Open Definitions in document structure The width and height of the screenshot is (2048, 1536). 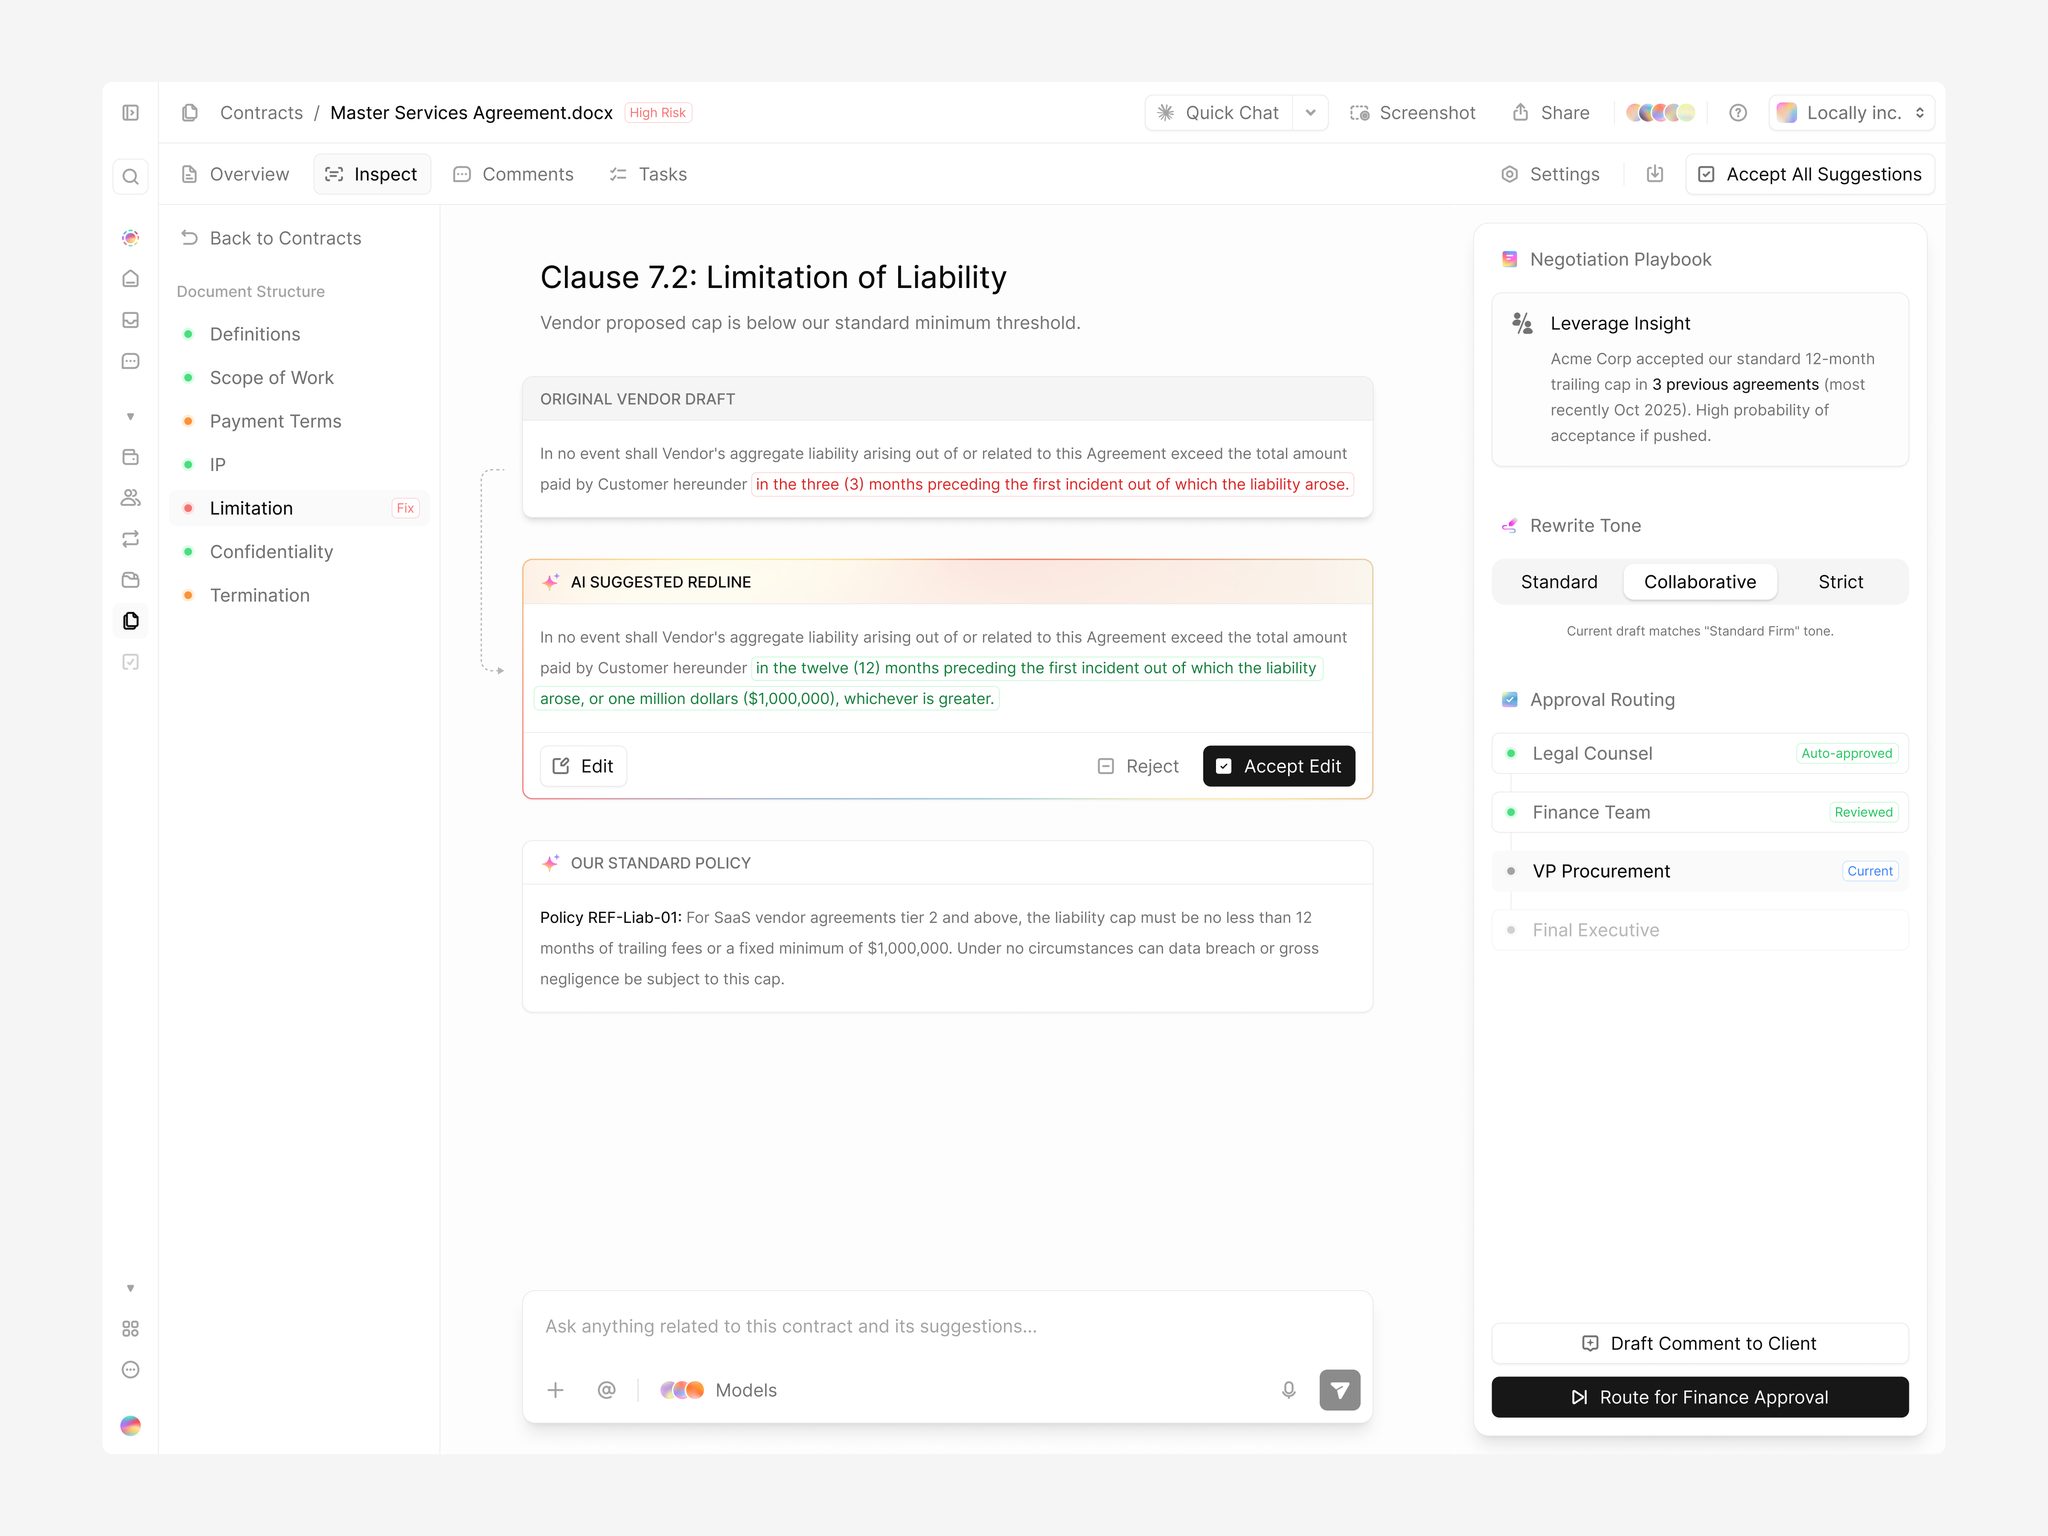(x=300, y=334)
